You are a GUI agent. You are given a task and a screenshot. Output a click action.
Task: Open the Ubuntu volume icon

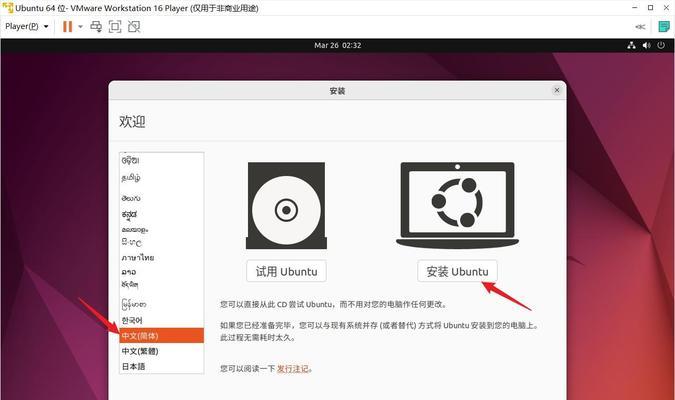646,45
